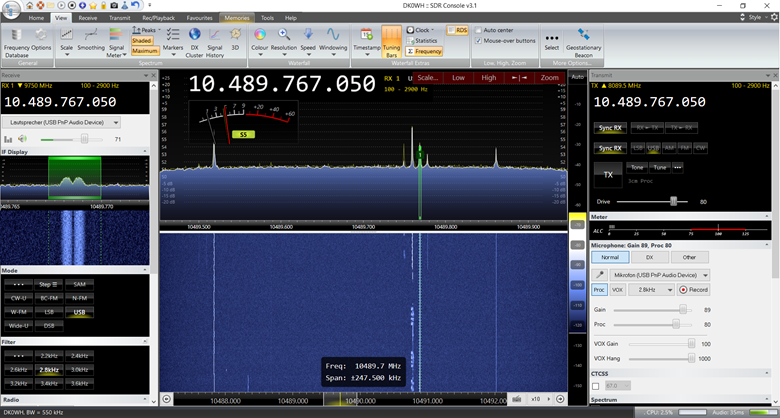
Task: Open the Tools tab
Action: (x=267, y=18)
